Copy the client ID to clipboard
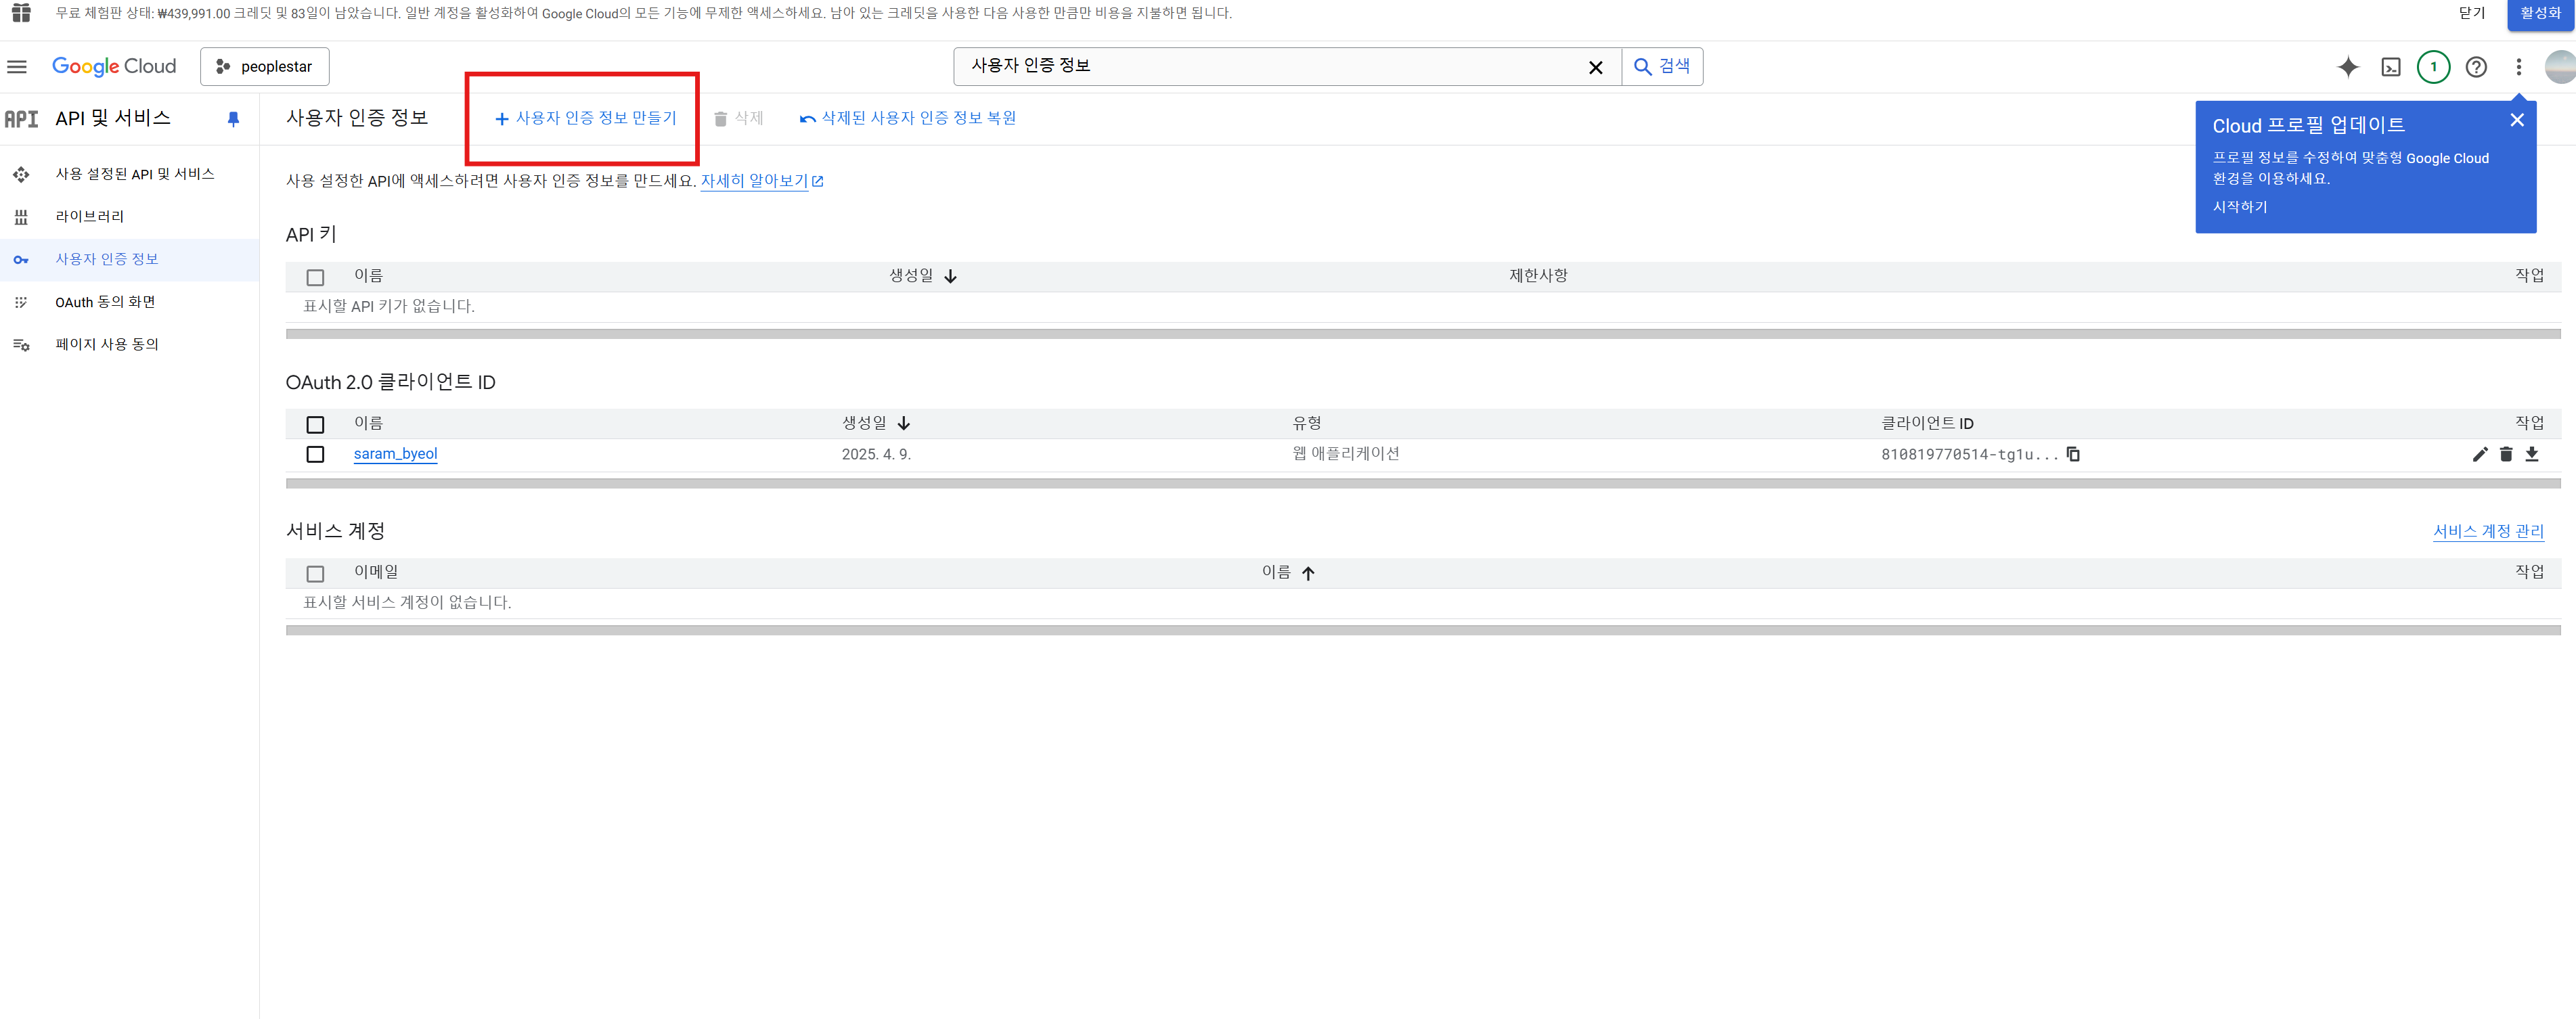 2073,454
